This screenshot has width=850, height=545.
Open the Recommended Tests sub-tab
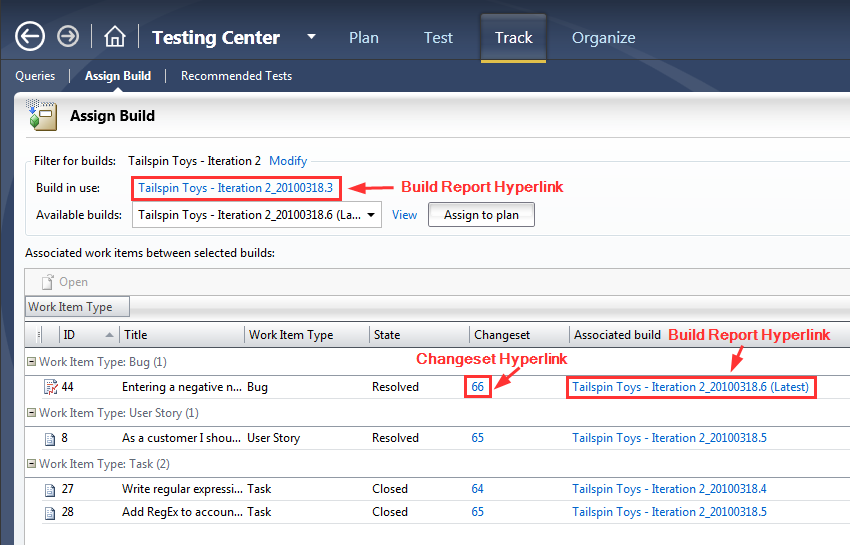[236, 76]
